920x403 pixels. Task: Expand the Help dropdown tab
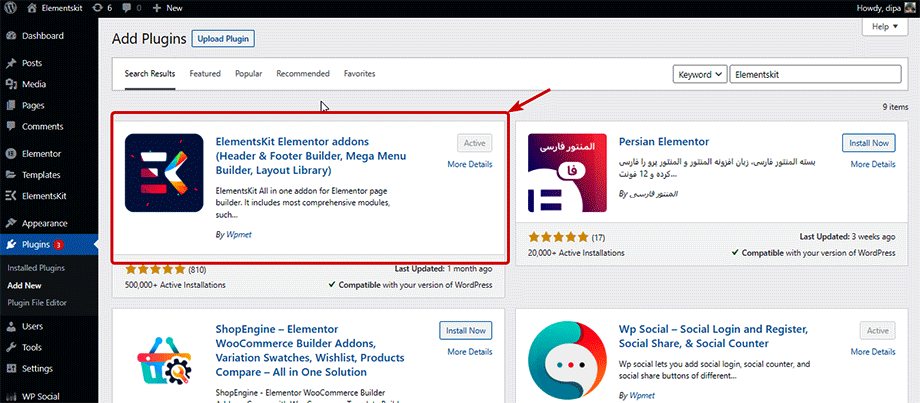[x=885, y=26]
